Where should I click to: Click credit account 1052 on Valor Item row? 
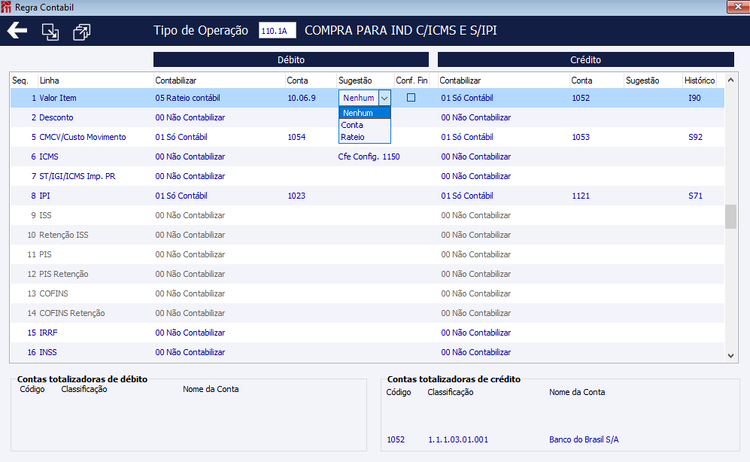581,98
